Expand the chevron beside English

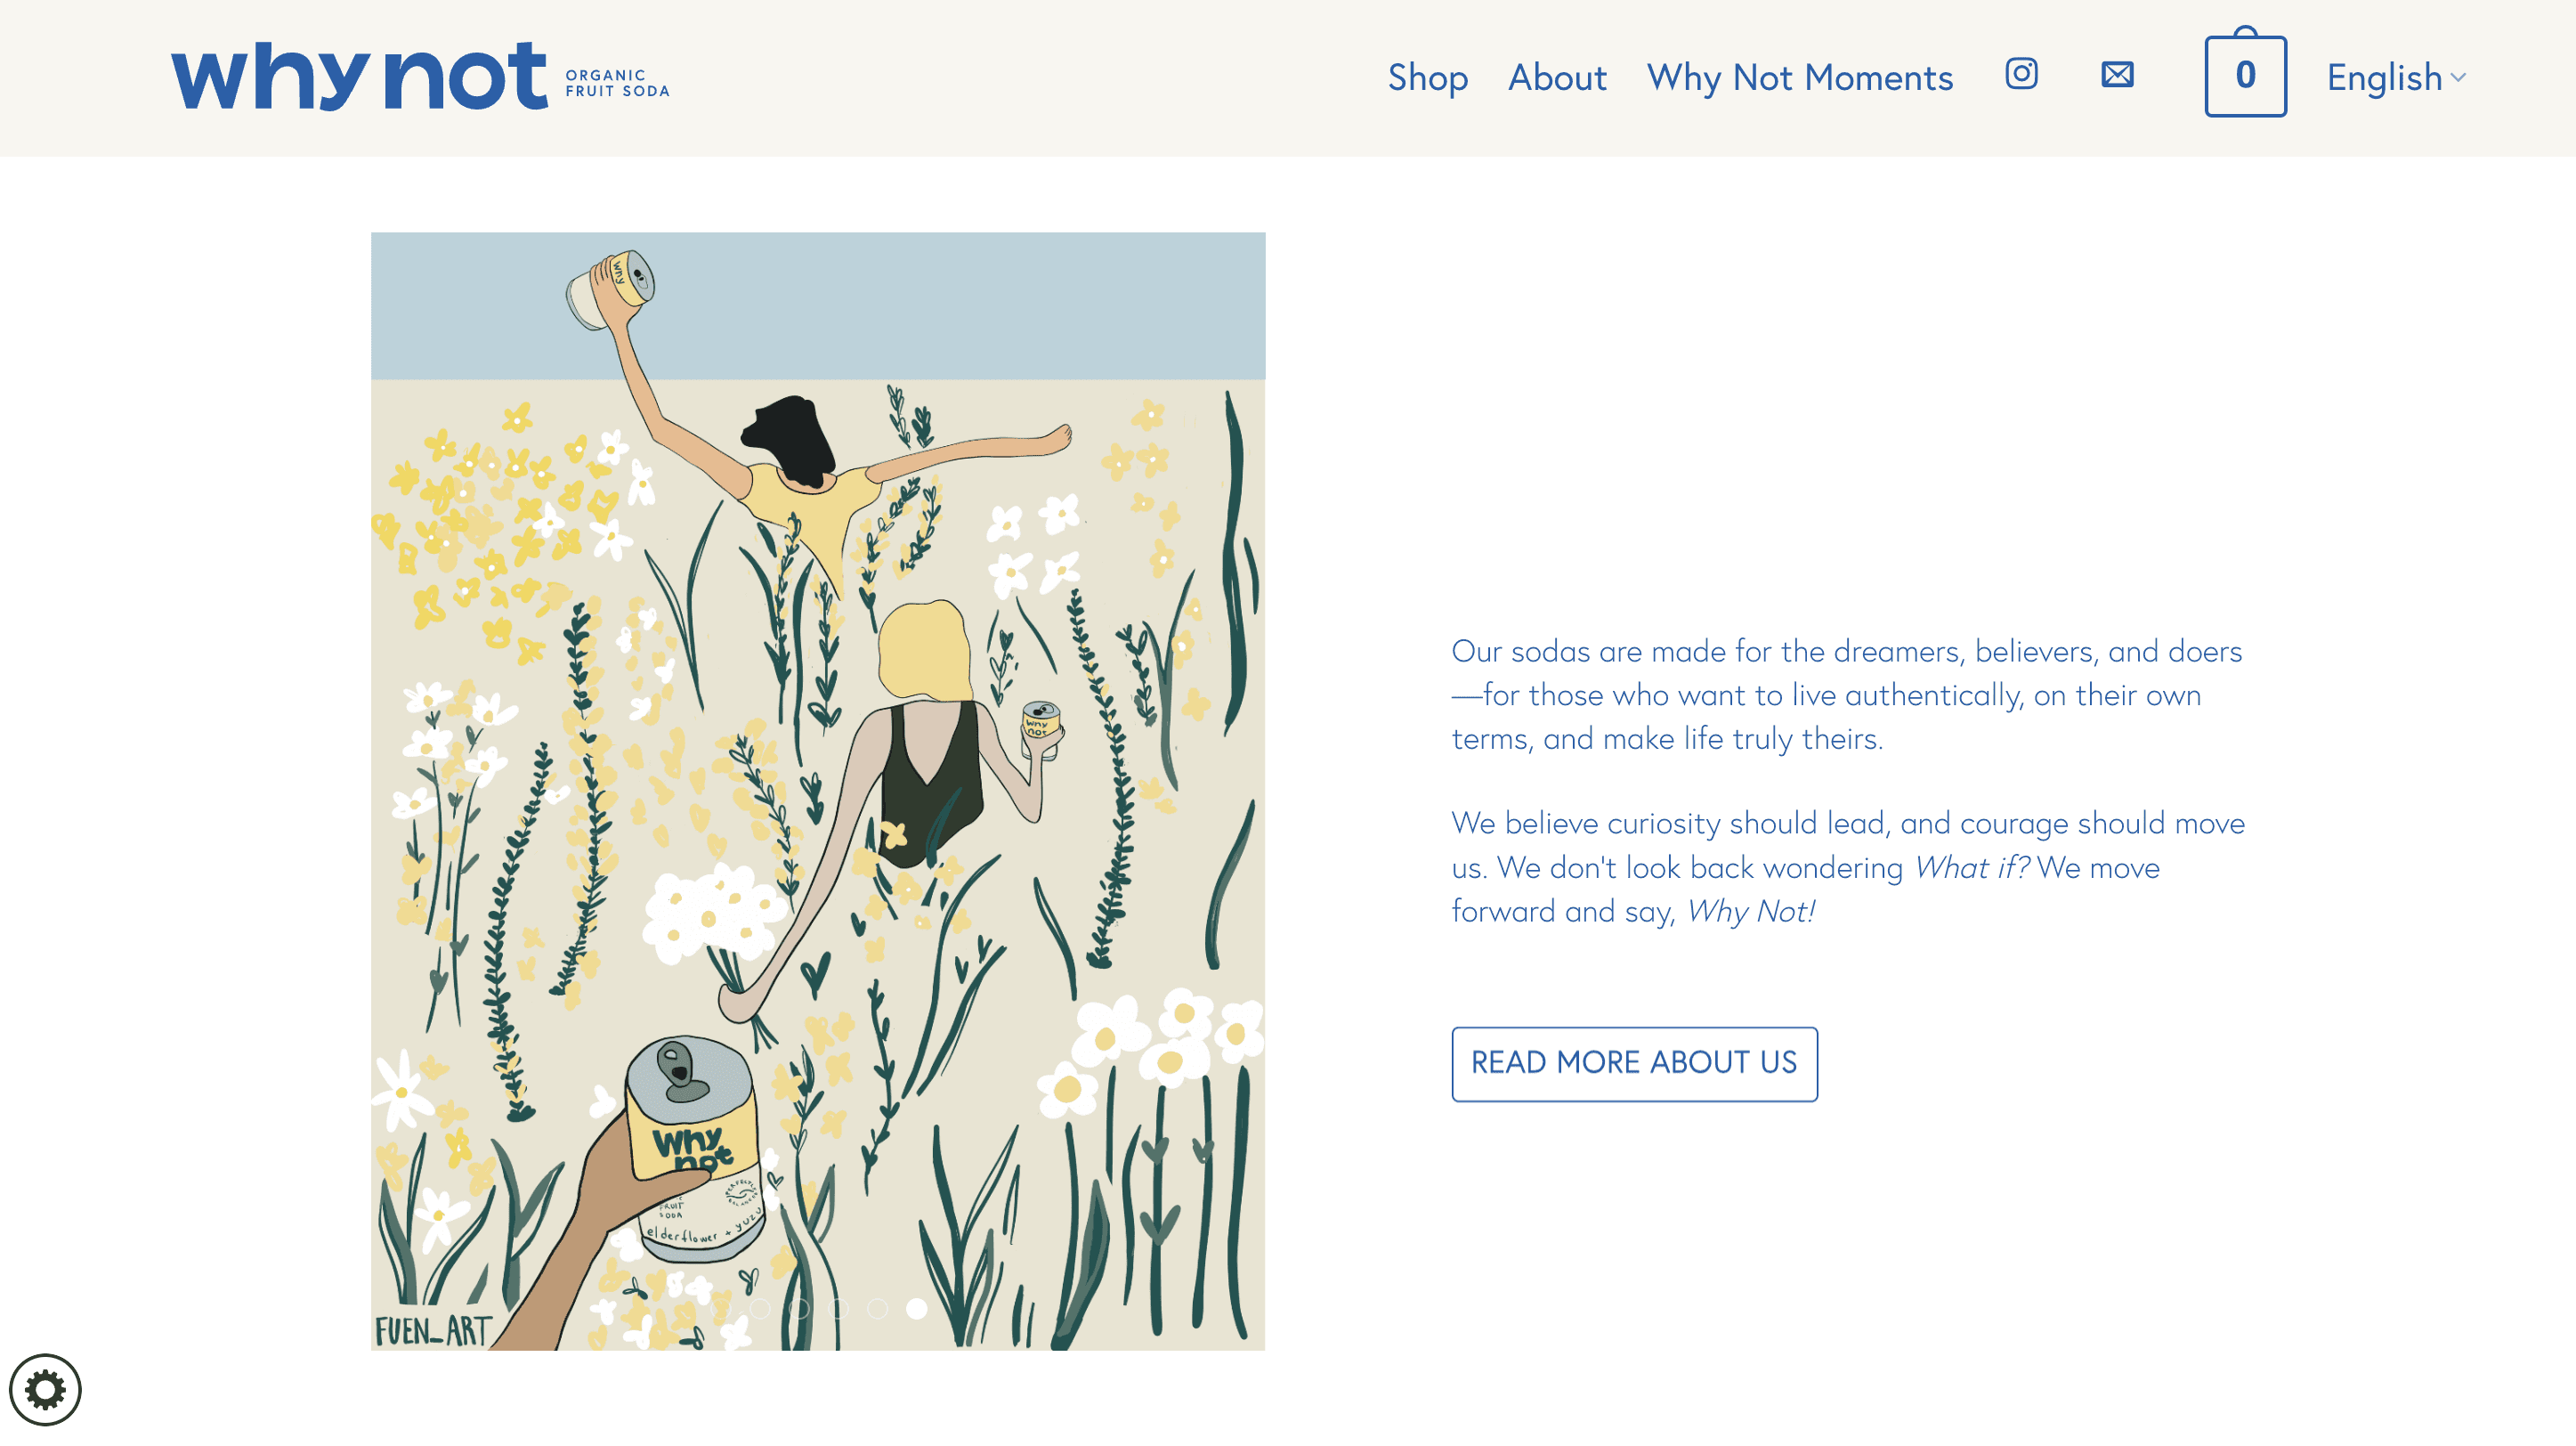point(2458,78)
